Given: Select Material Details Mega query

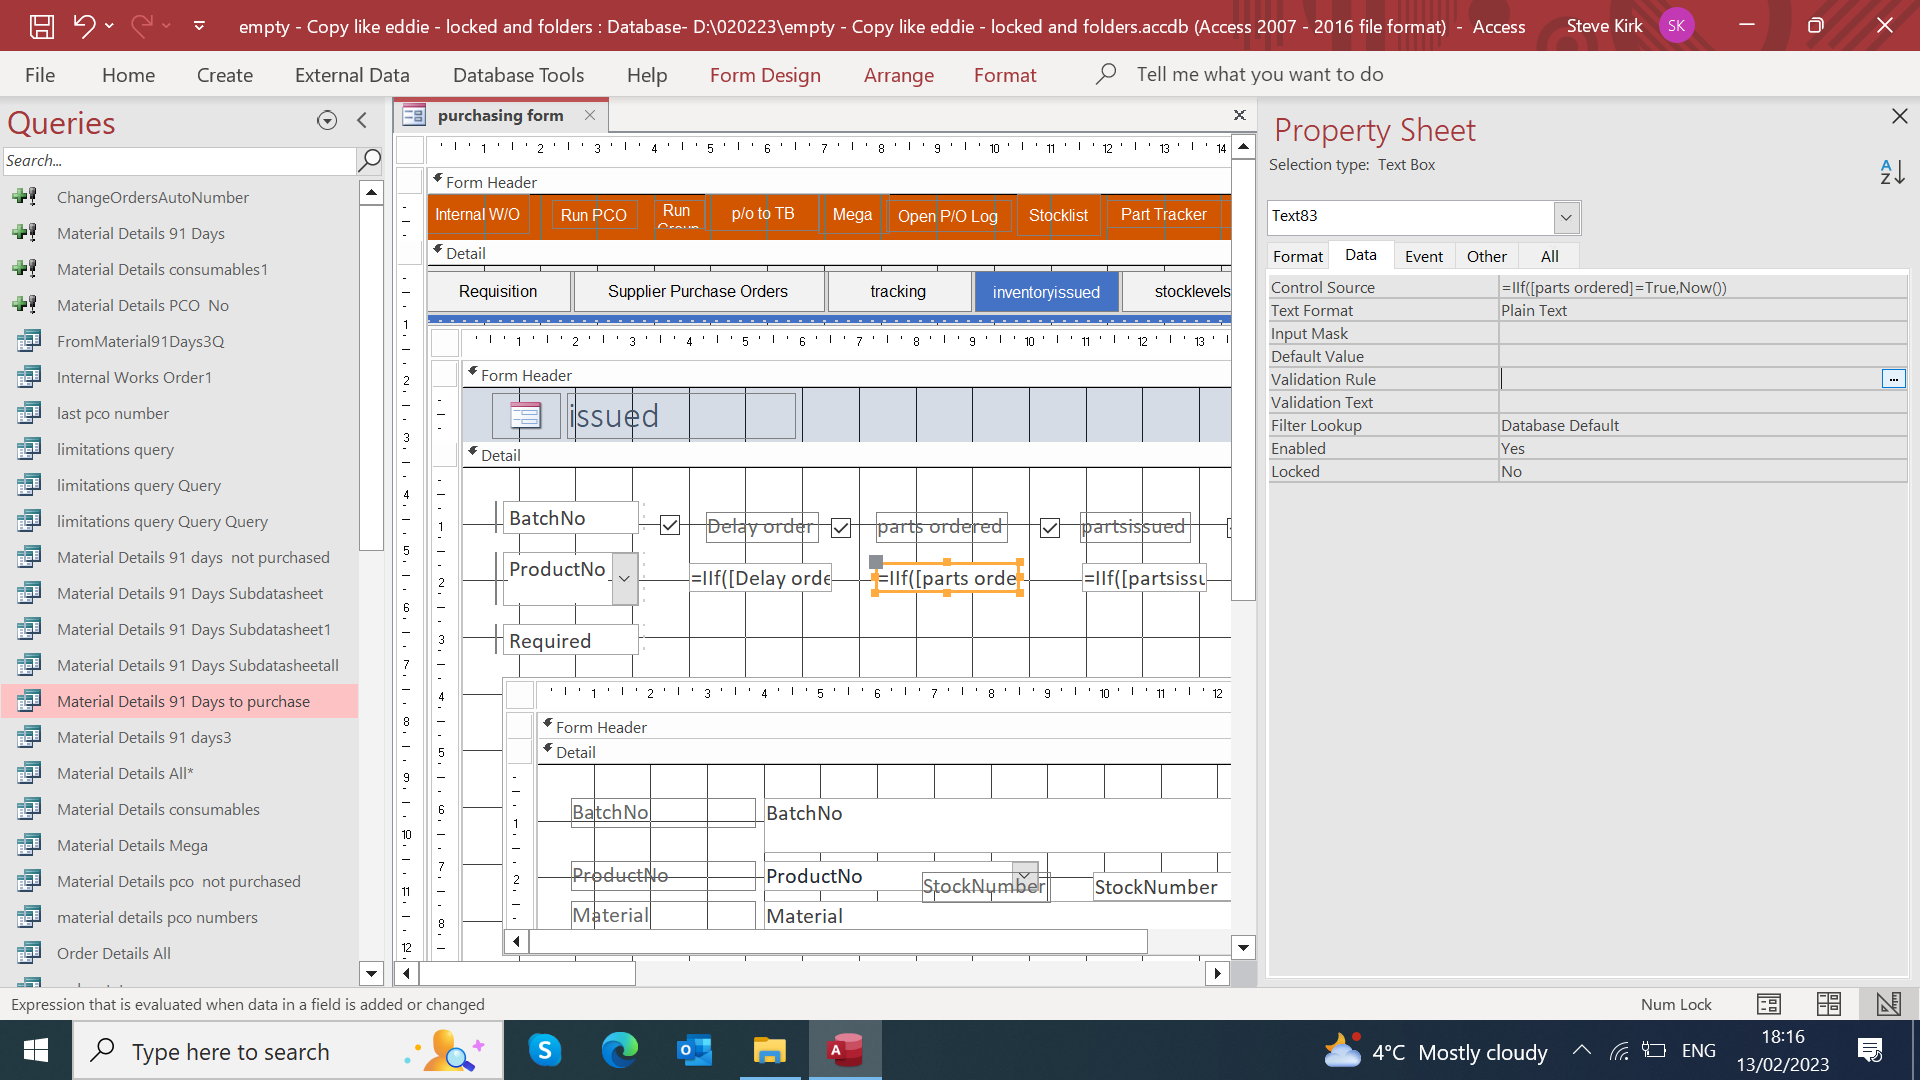Looking at the screenshot, I should point(132,845).
